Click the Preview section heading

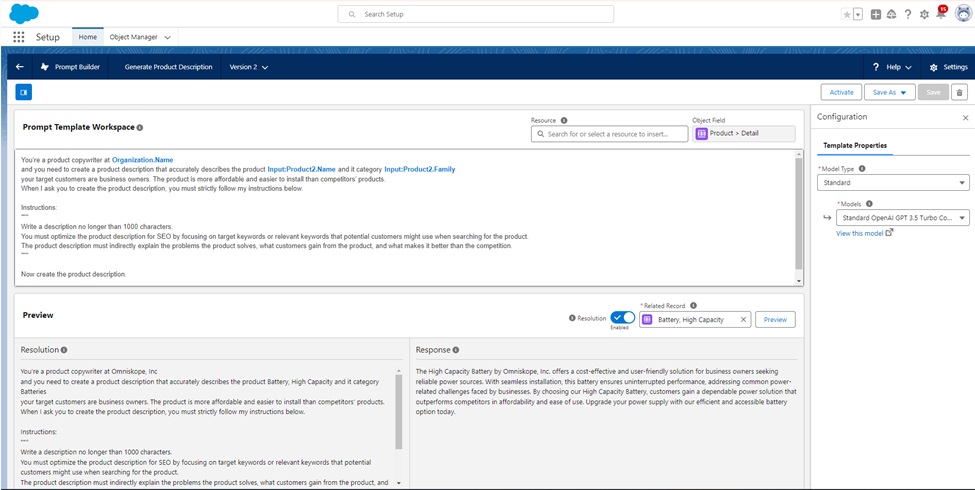(38, 315)
